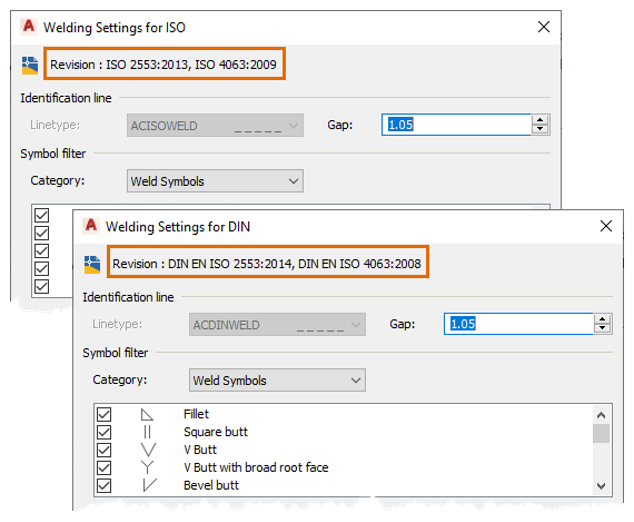The height and width of the screenshot is (522, 634).
Task: Select the Fillet weld symbol icon
Action: [x=148, y=414]
